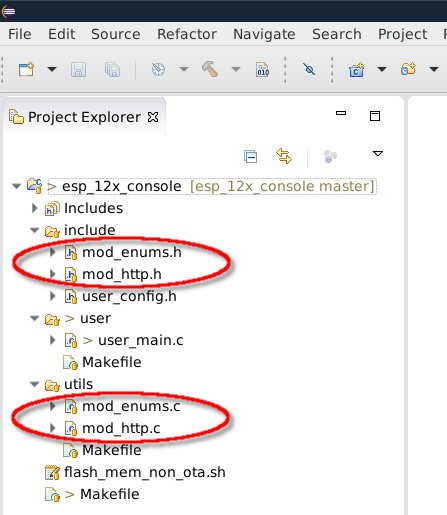Click the new C folder icon
Viewport: 447px width, 515px height.
click(408, 69)
